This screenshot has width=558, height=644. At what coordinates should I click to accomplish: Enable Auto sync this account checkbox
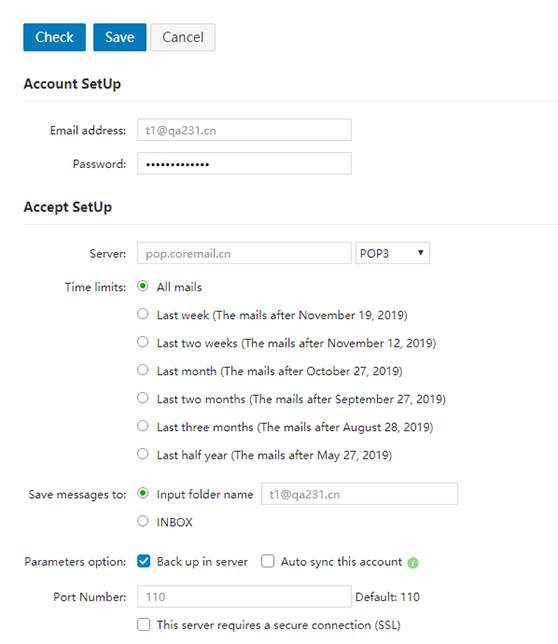click(x=268, y=561)
